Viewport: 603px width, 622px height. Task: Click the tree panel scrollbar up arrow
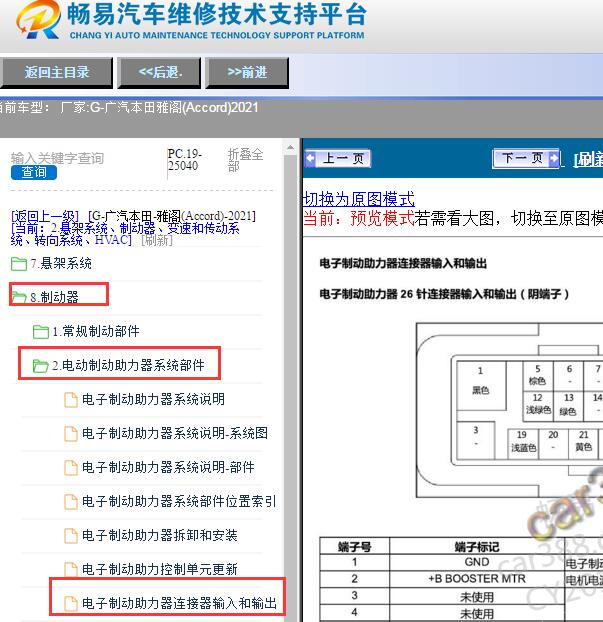[x=290, y=148]
